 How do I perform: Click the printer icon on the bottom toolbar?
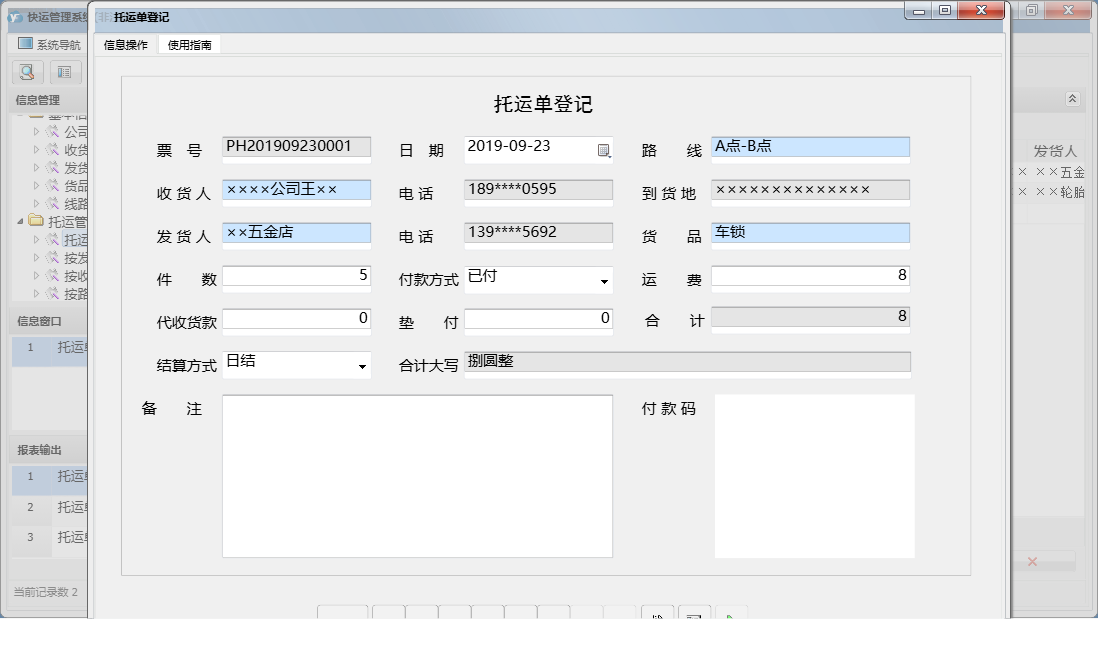tap(694, 618)
